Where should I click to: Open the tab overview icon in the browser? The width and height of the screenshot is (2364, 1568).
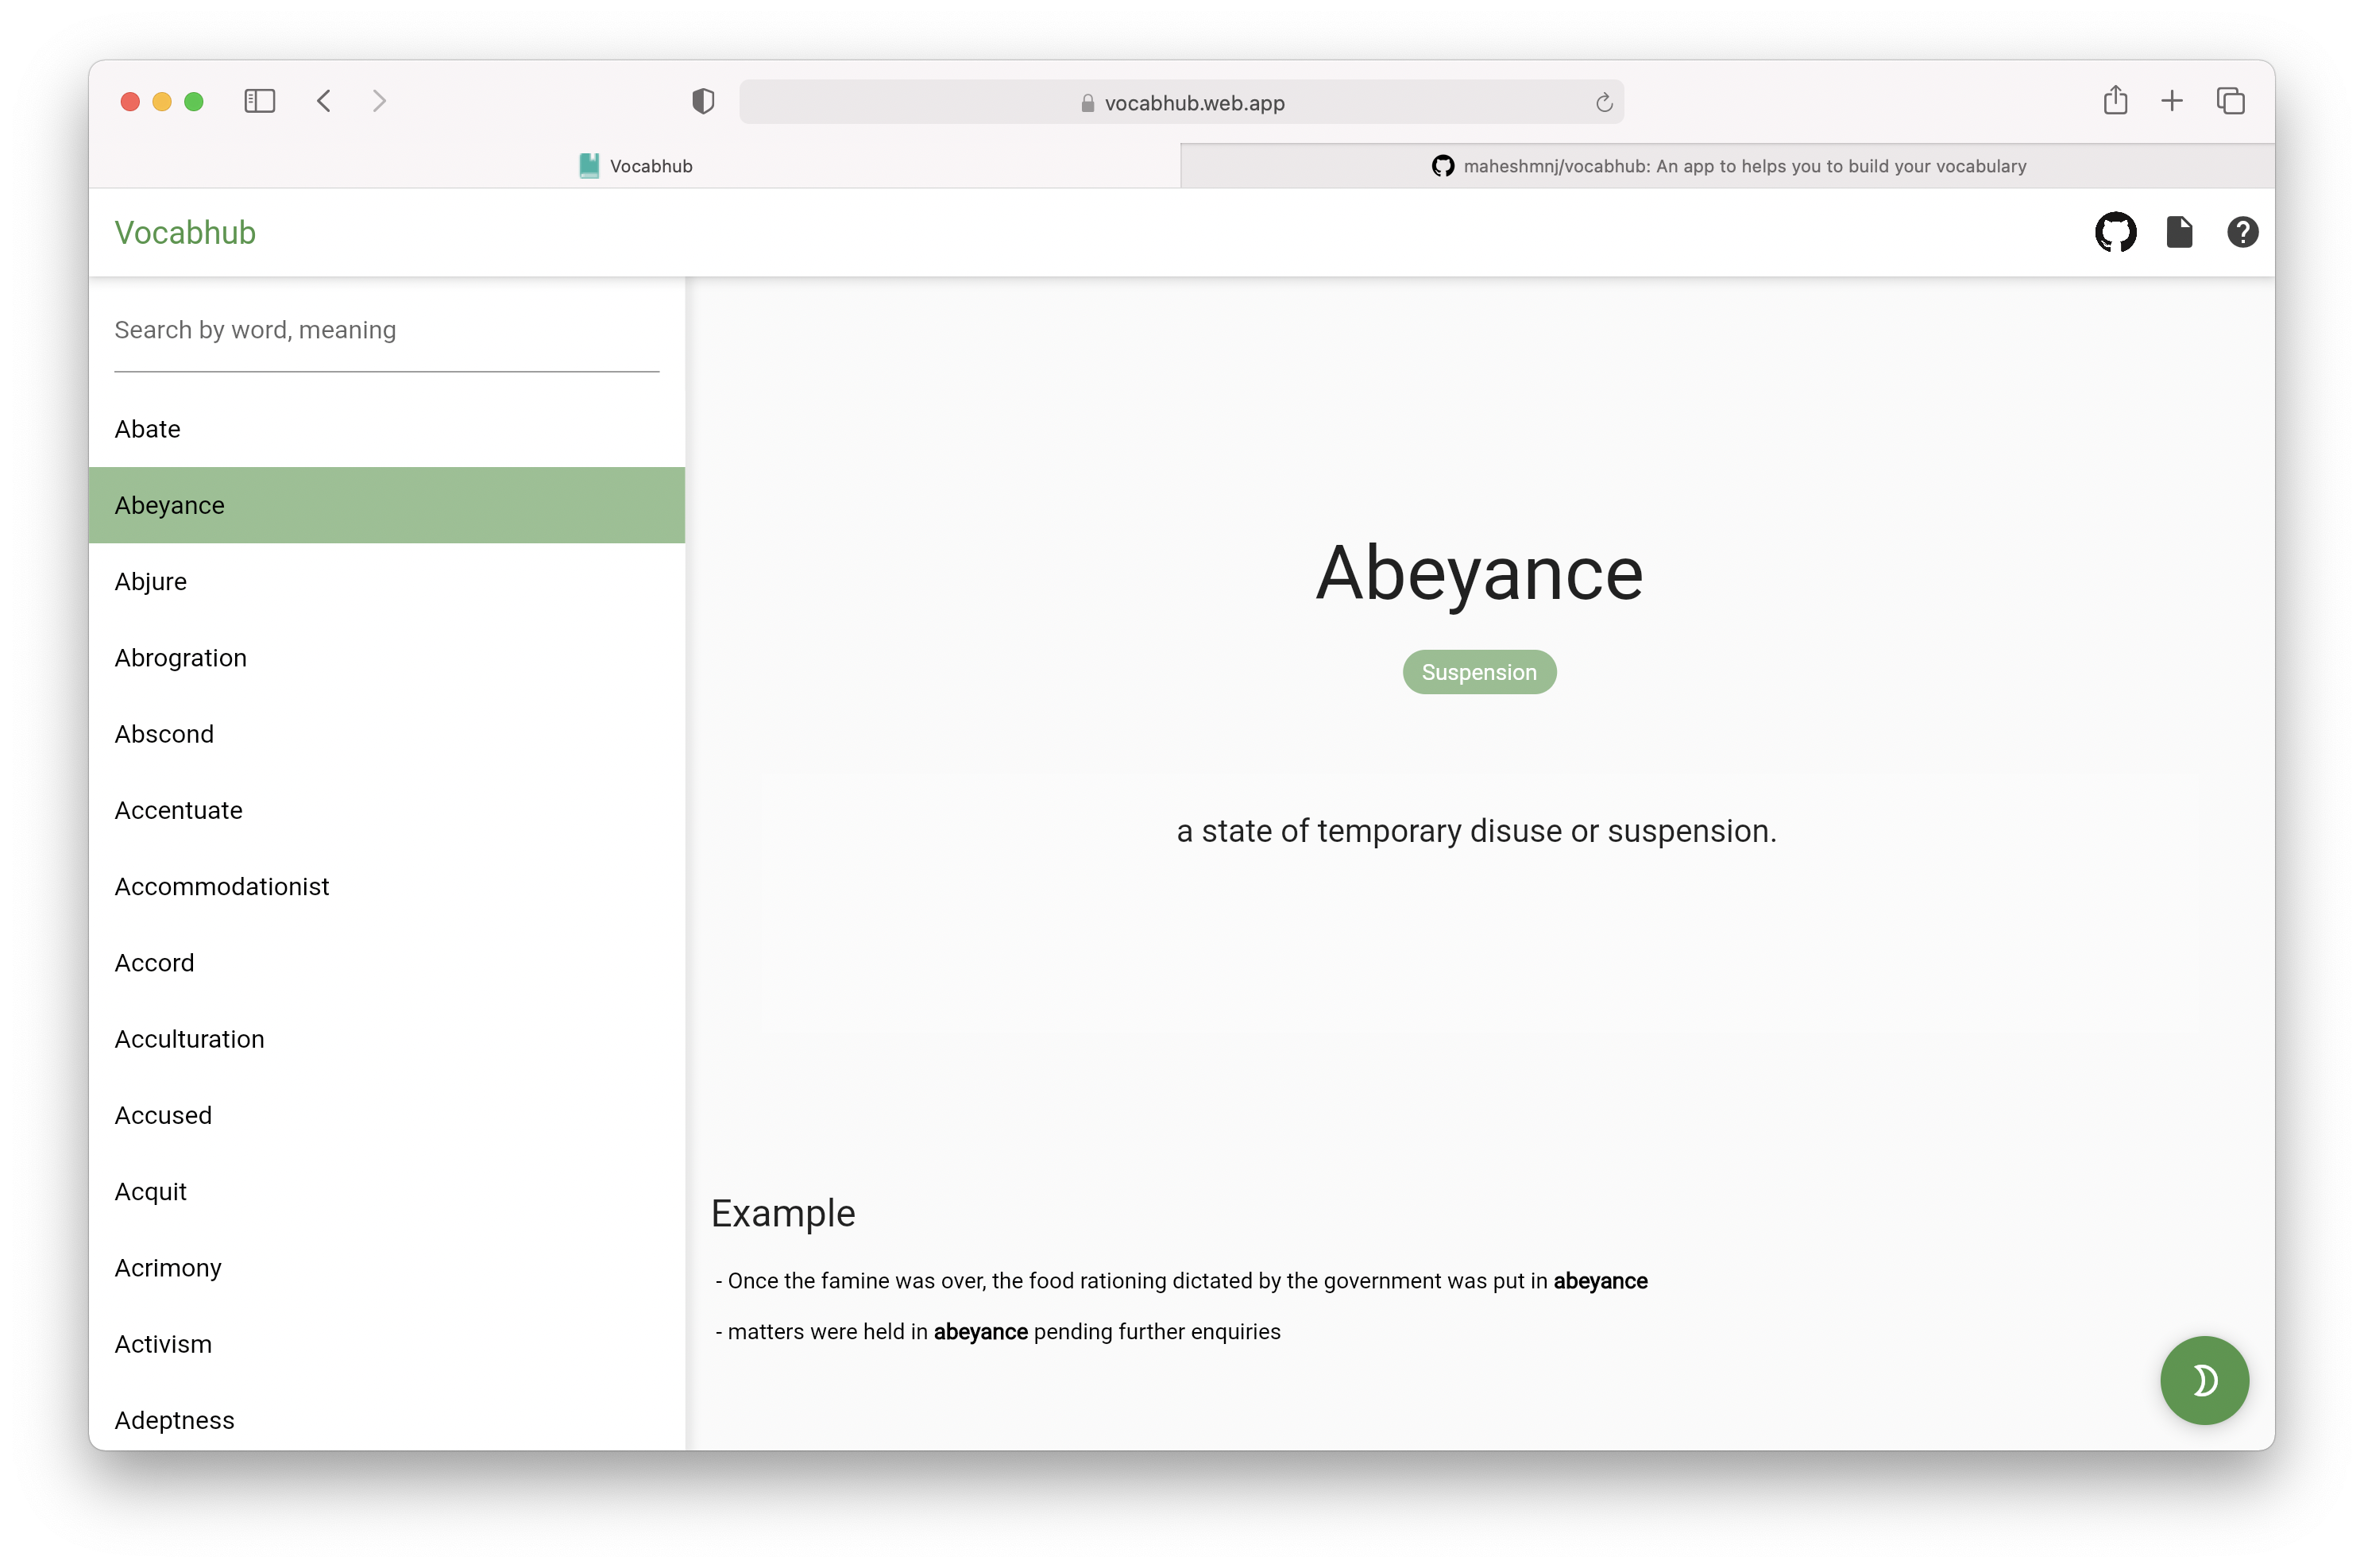click(x=2231, y=101)
